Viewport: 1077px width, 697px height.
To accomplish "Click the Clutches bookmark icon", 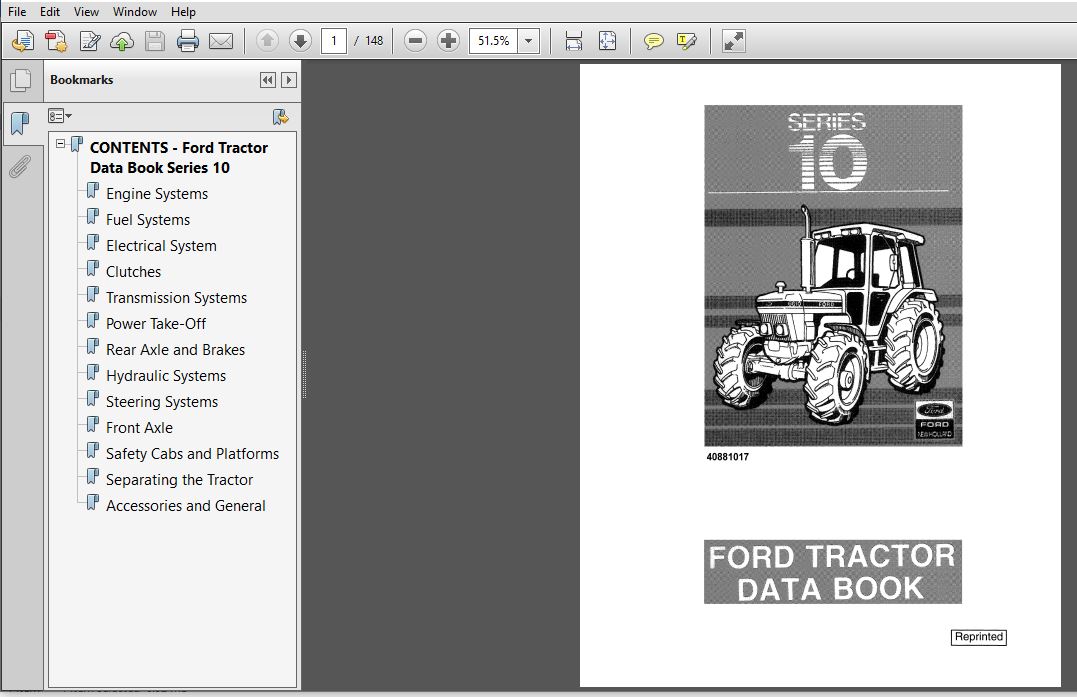I will click(93, 269).
